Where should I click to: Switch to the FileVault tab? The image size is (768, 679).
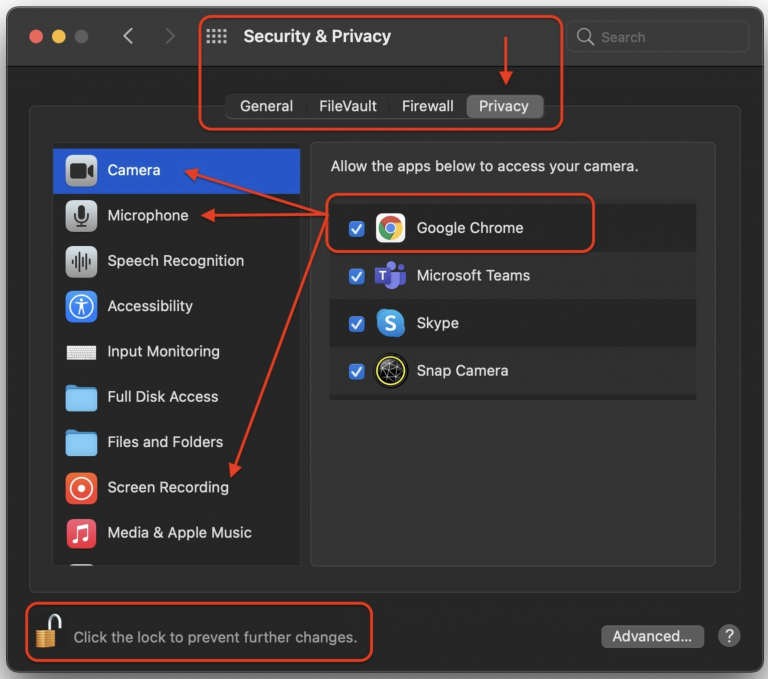348,106
